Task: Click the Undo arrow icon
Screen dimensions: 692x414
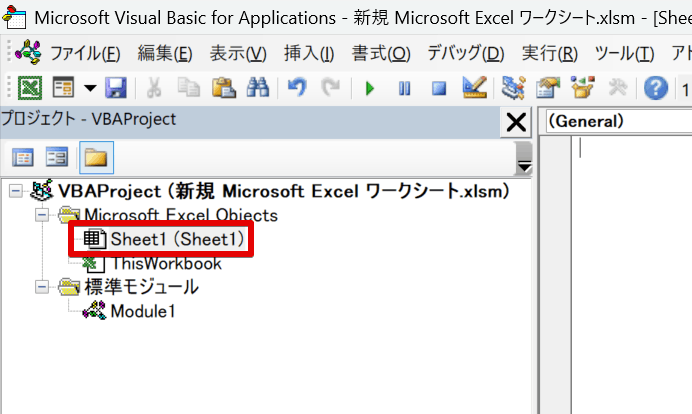Action: 297,87
